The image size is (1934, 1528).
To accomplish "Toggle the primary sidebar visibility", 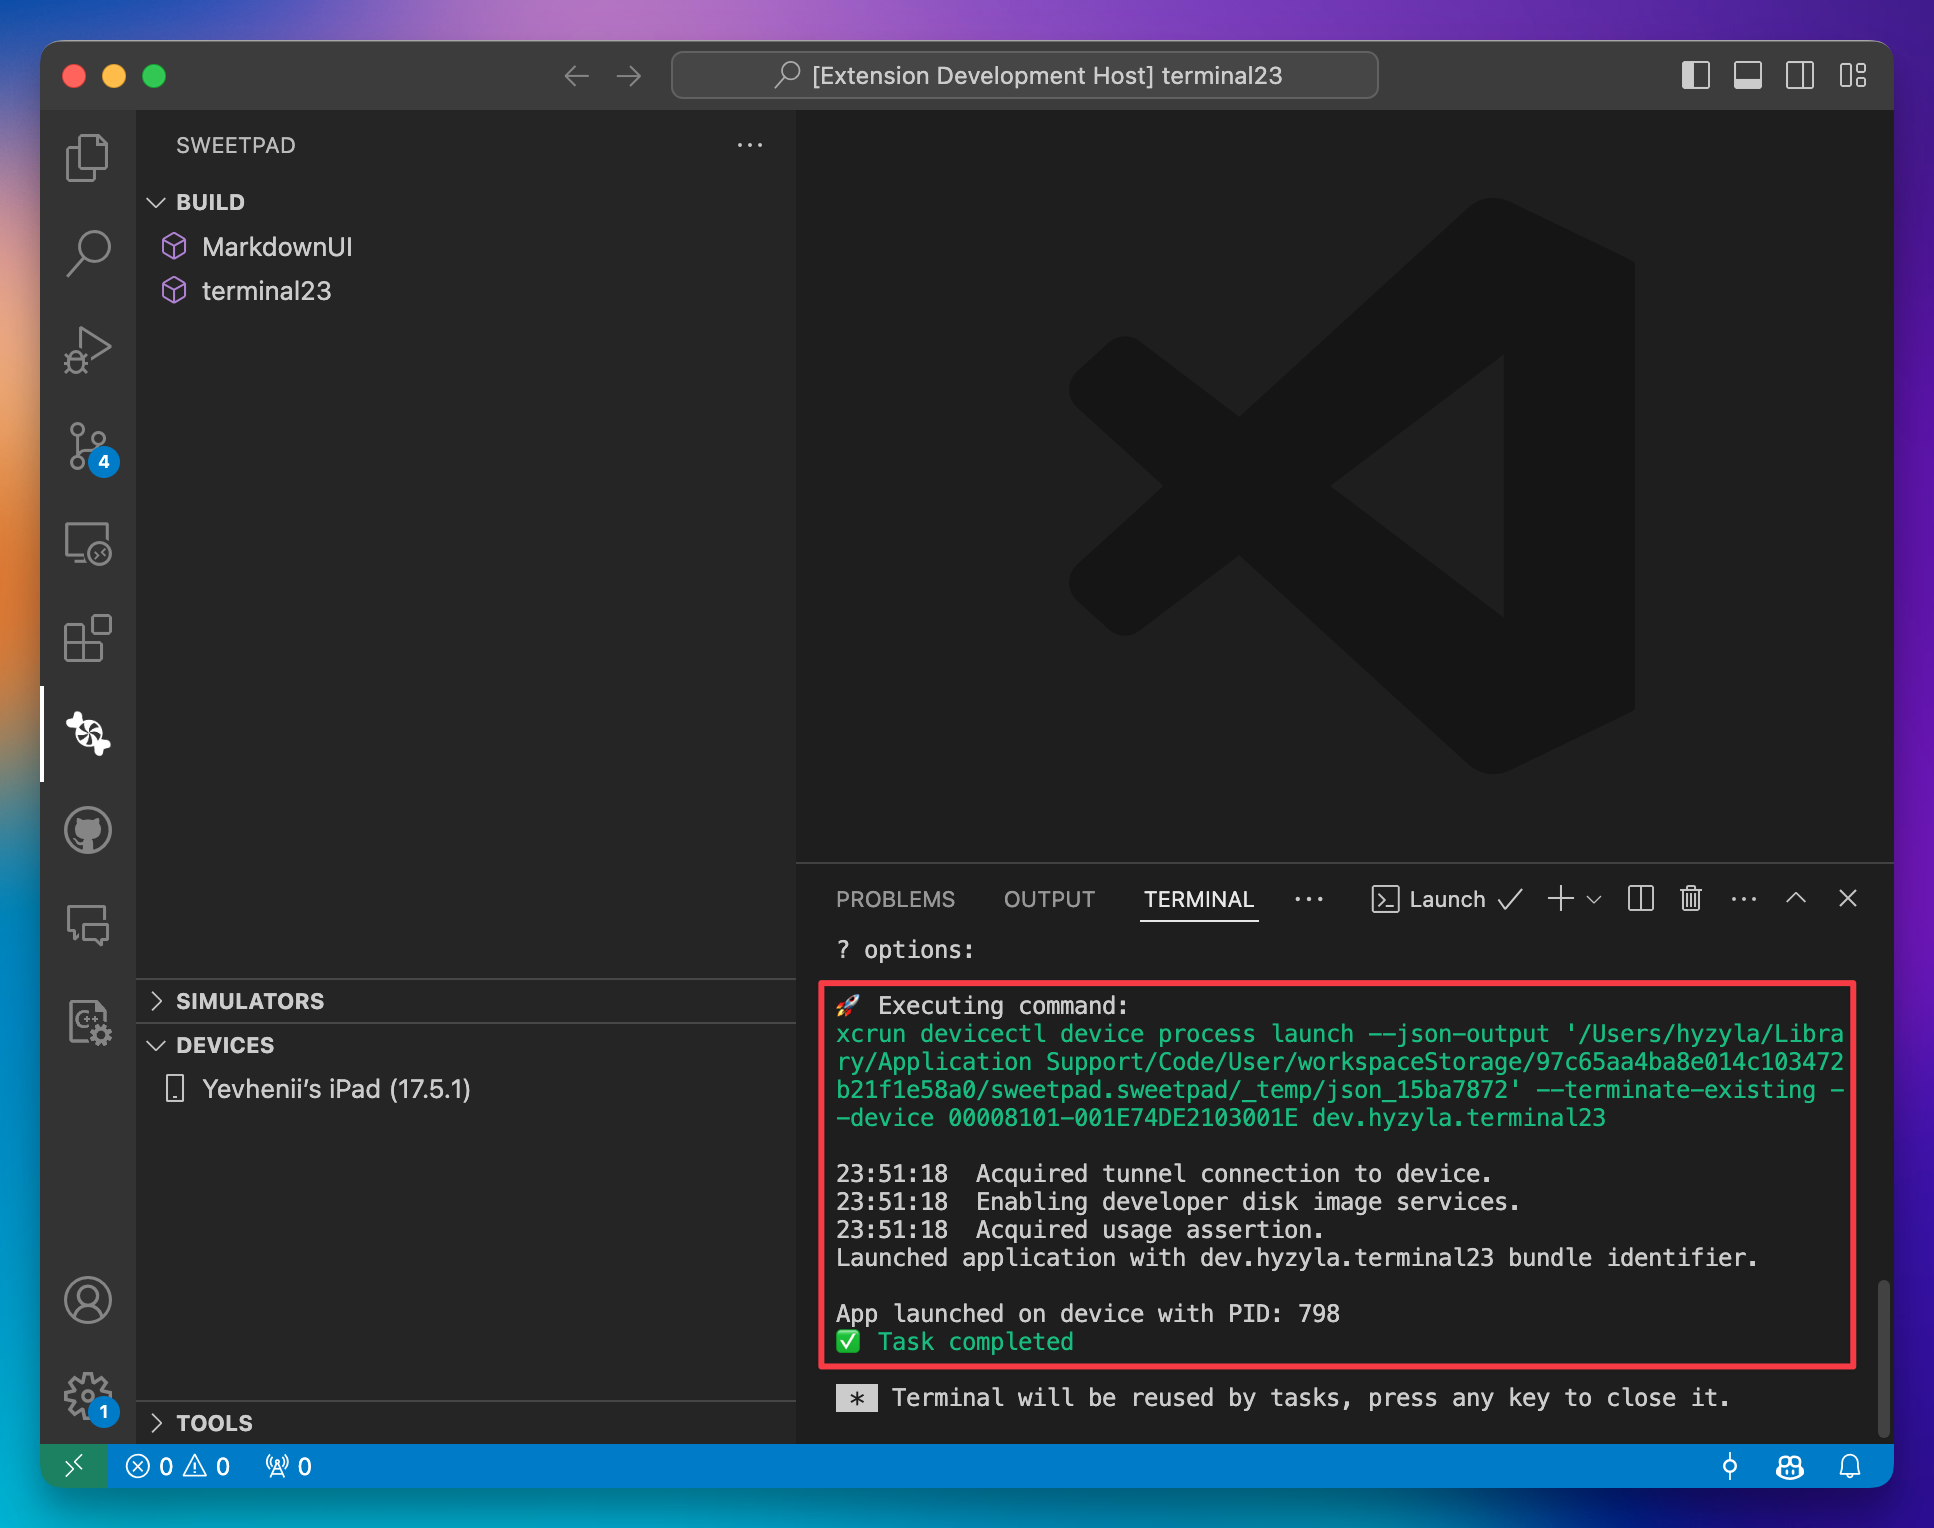I will click(1697, 75).
